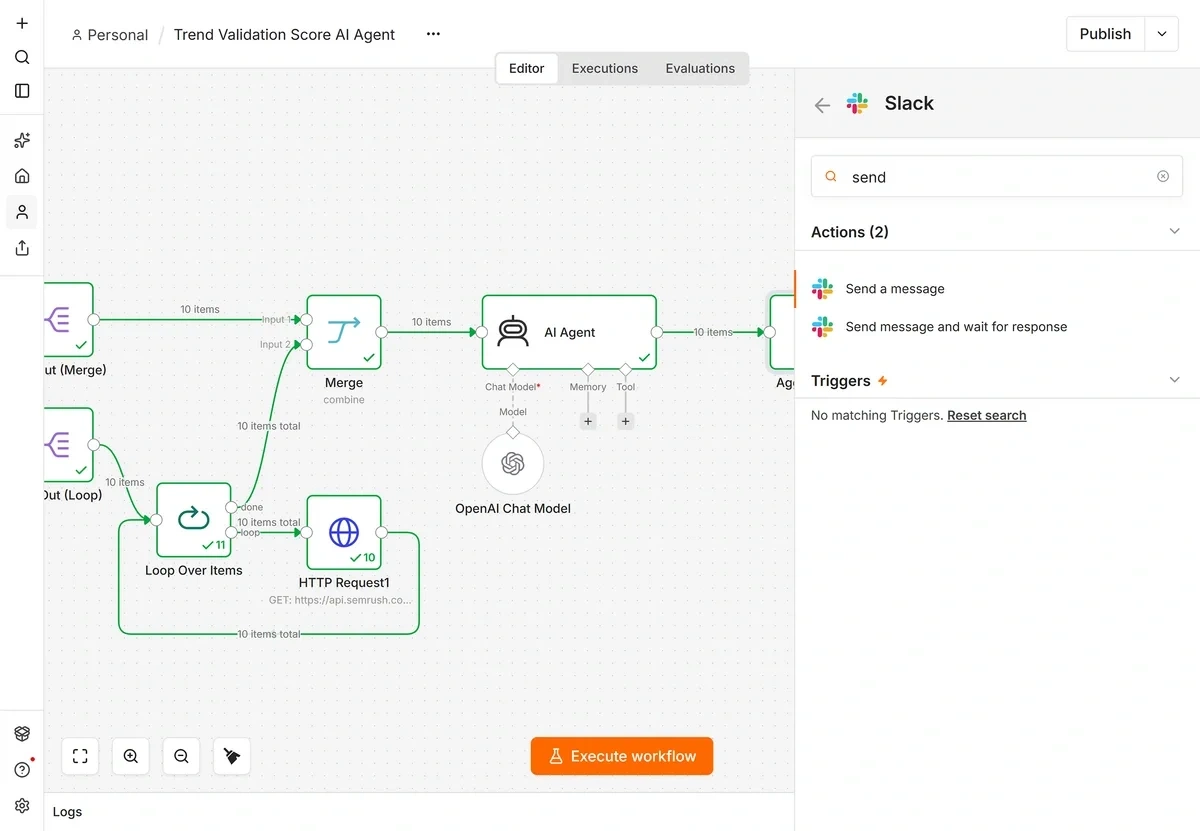This screenshot has width=1200, height=831.
Task: Add a Memory sub-node with plus button
Action: click(x=588, y=421)
